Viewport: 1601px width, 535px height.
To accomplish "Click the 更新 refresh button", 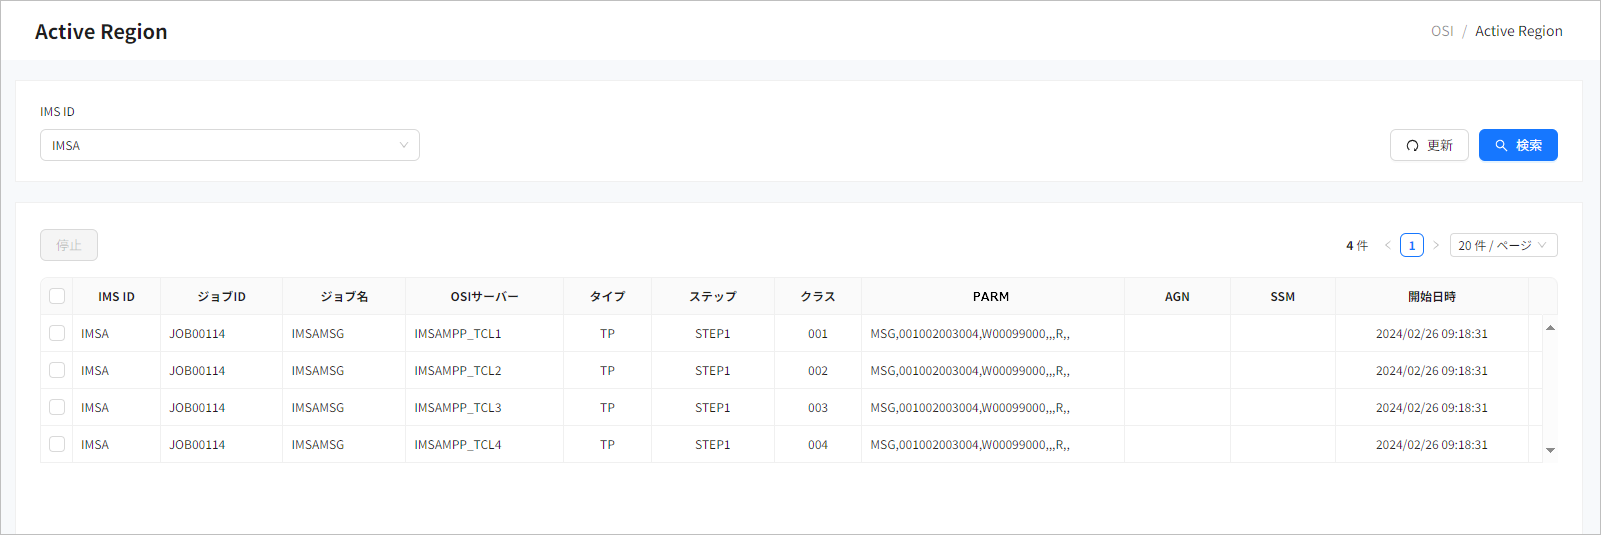I will (1428, 145).
